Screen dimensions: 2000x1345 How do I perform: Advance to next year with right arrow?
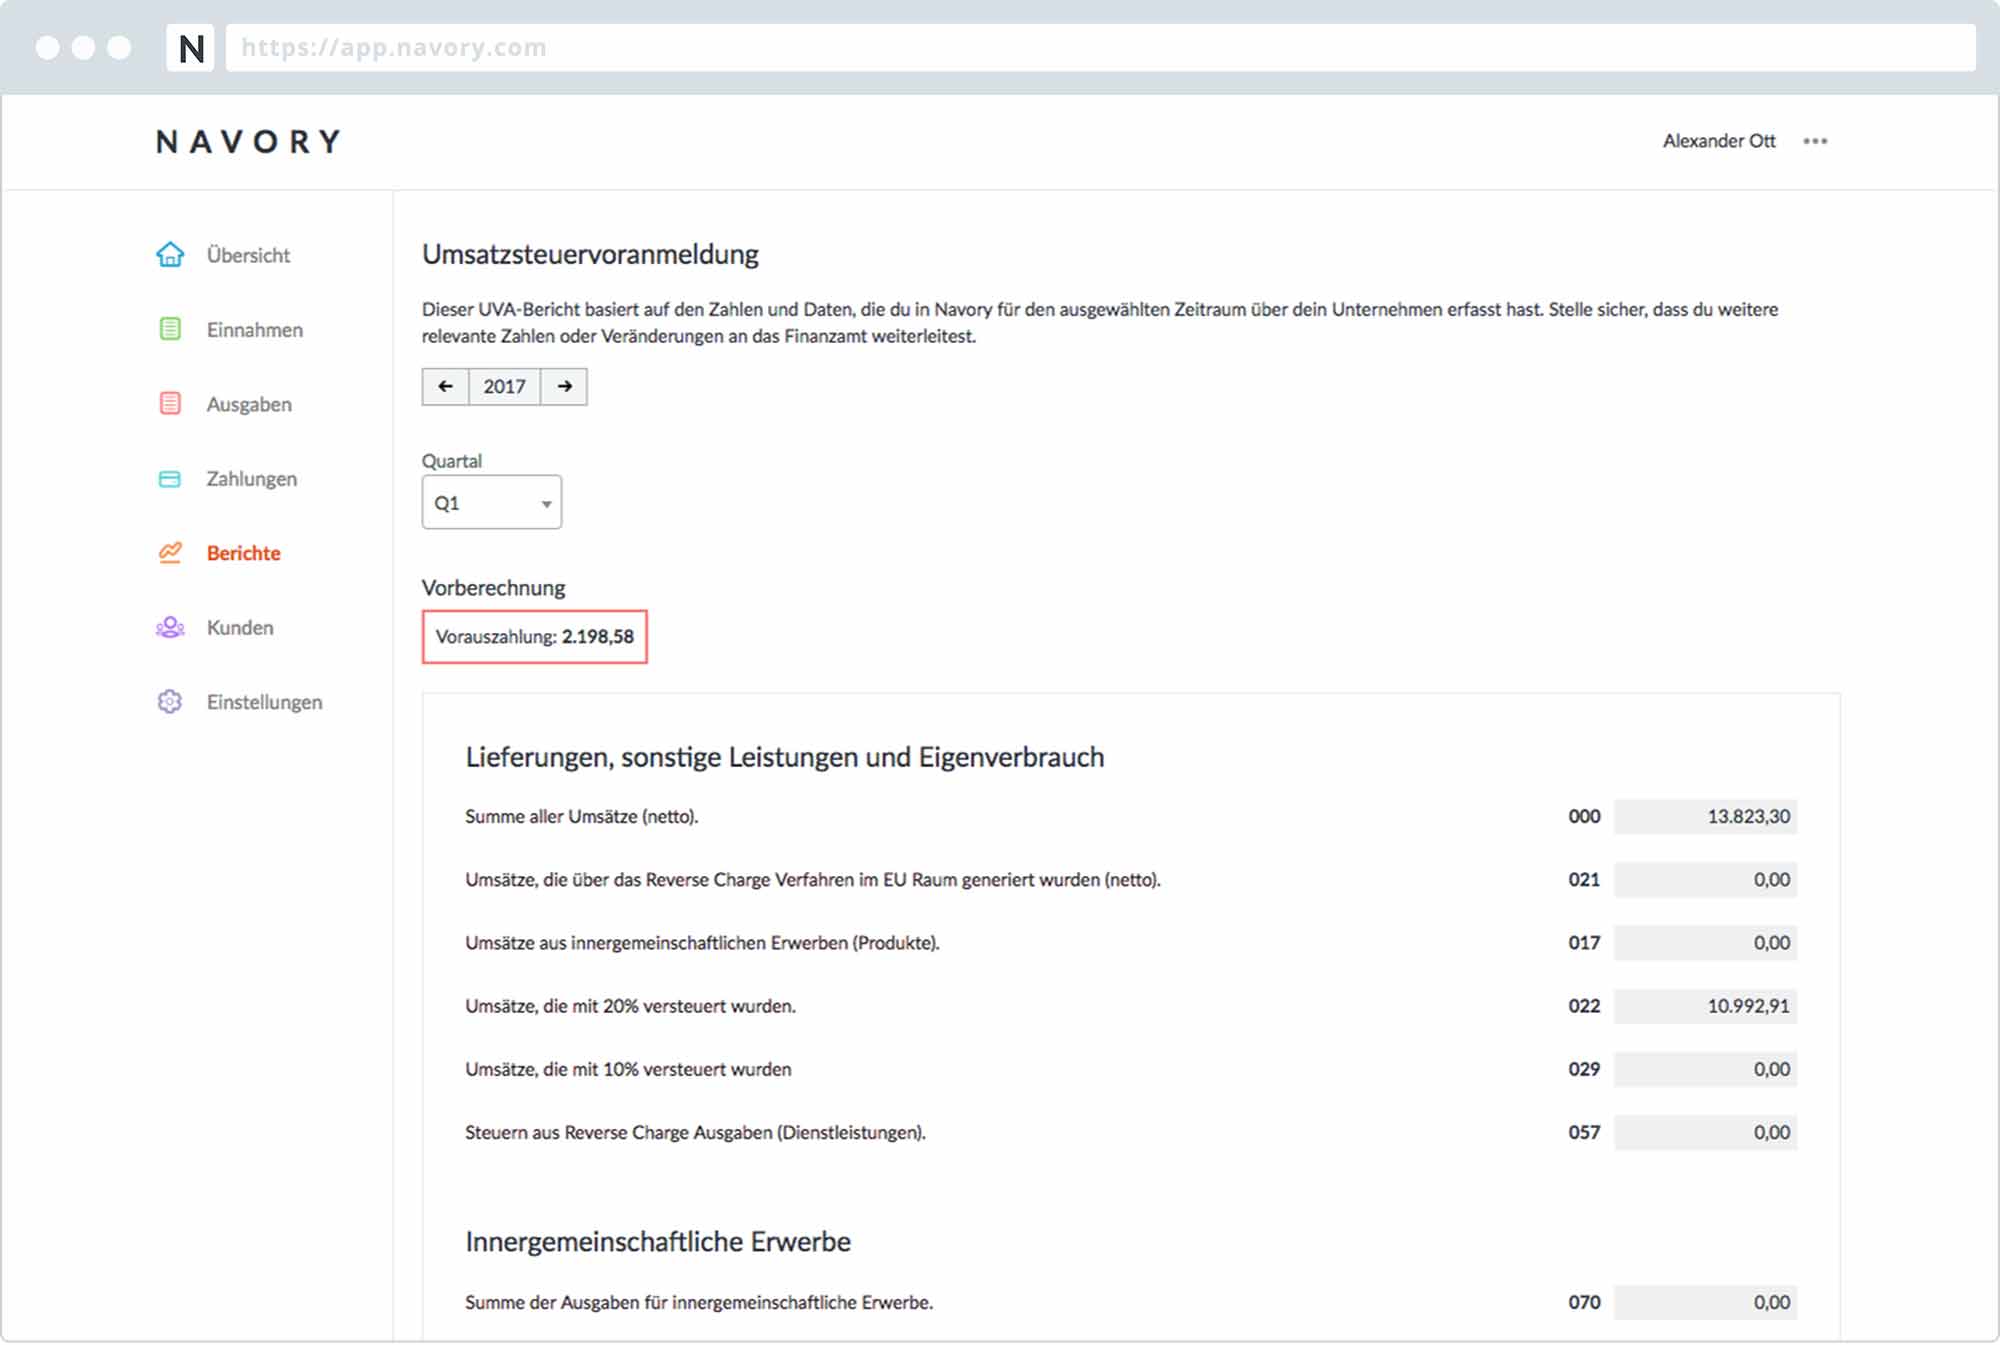(564, 386)
